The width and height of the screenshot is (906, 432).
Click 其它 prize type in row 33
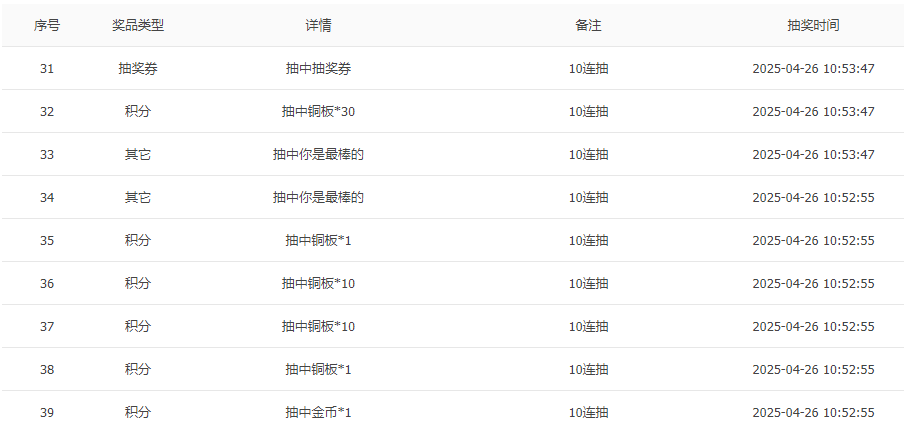click(x=138, y=155)
